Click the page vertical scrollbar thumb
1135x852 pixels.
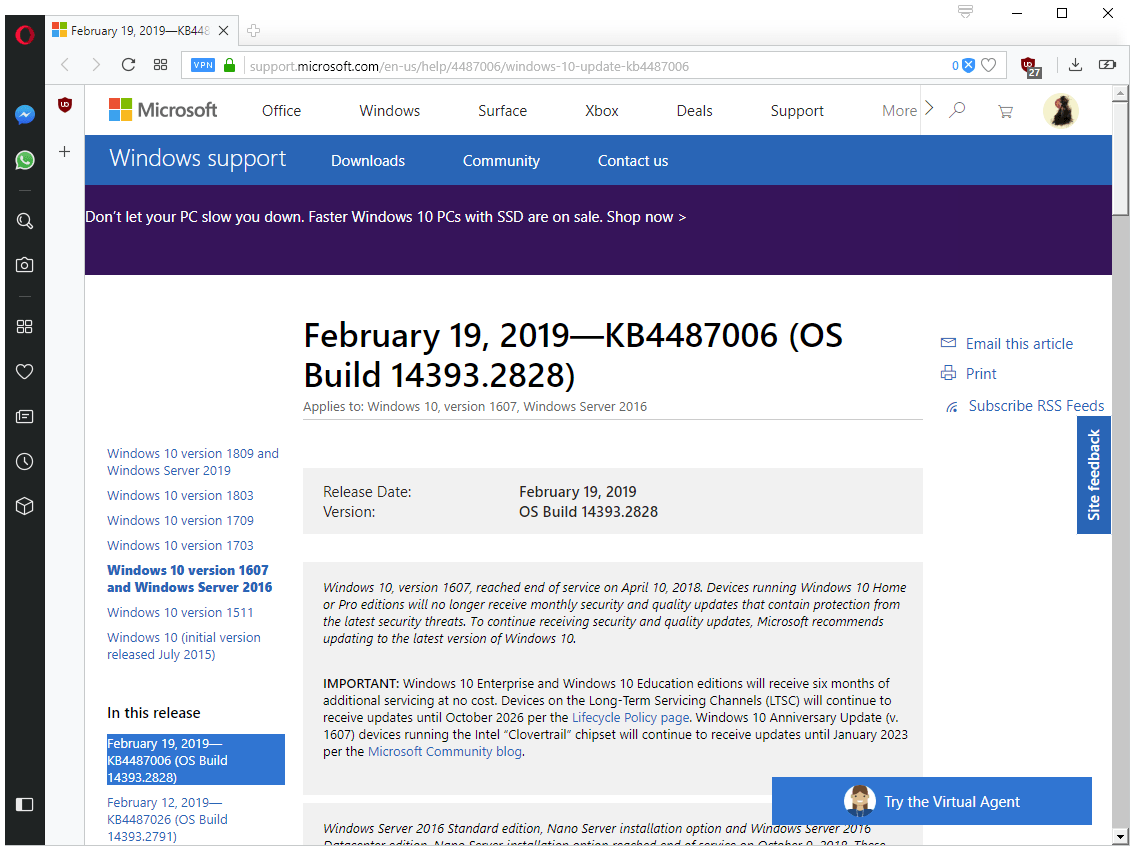1121,158
